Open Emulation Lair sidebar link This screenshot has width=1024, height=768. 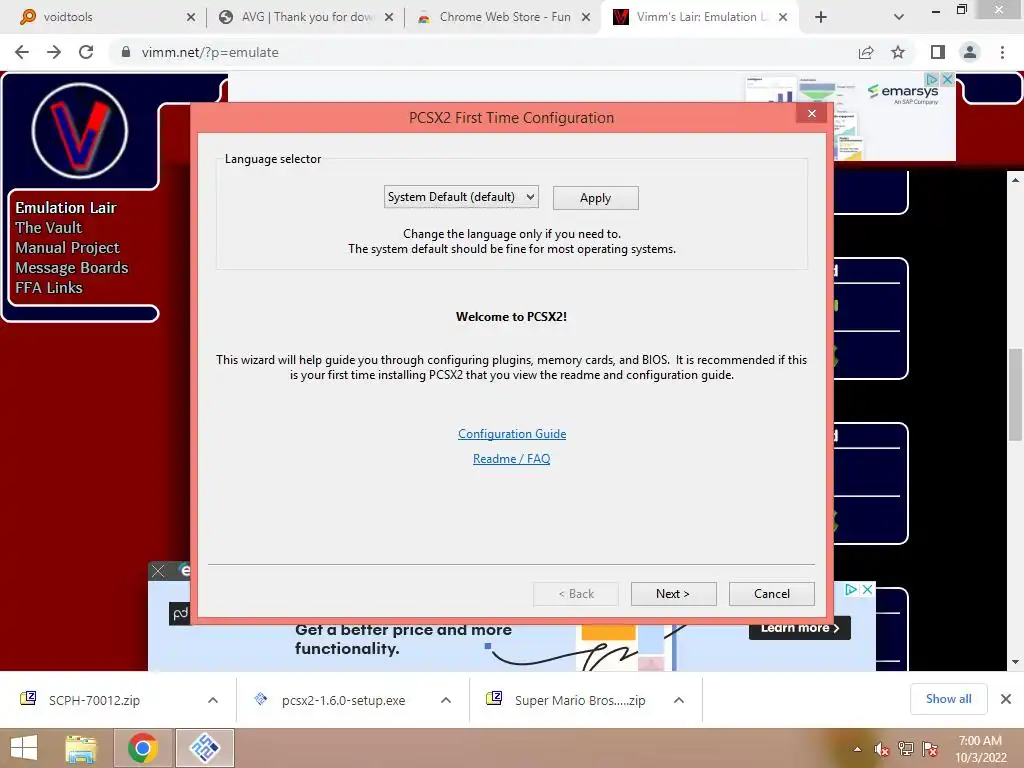click(66, 208)
